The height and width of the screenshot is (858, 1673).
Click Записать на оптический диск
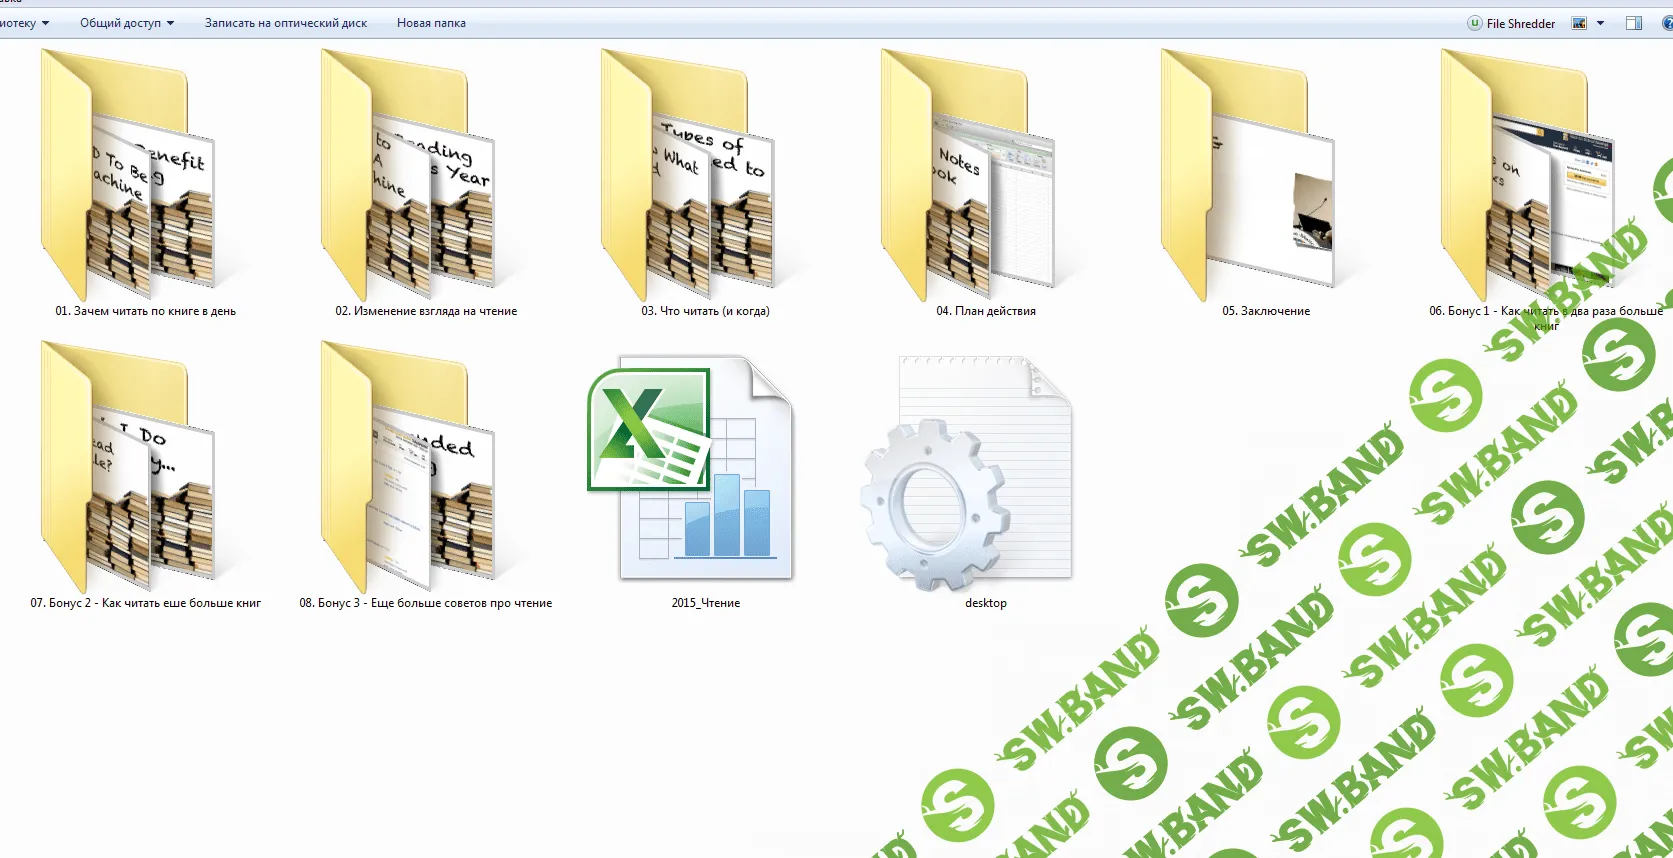click(x=286, y=23)
